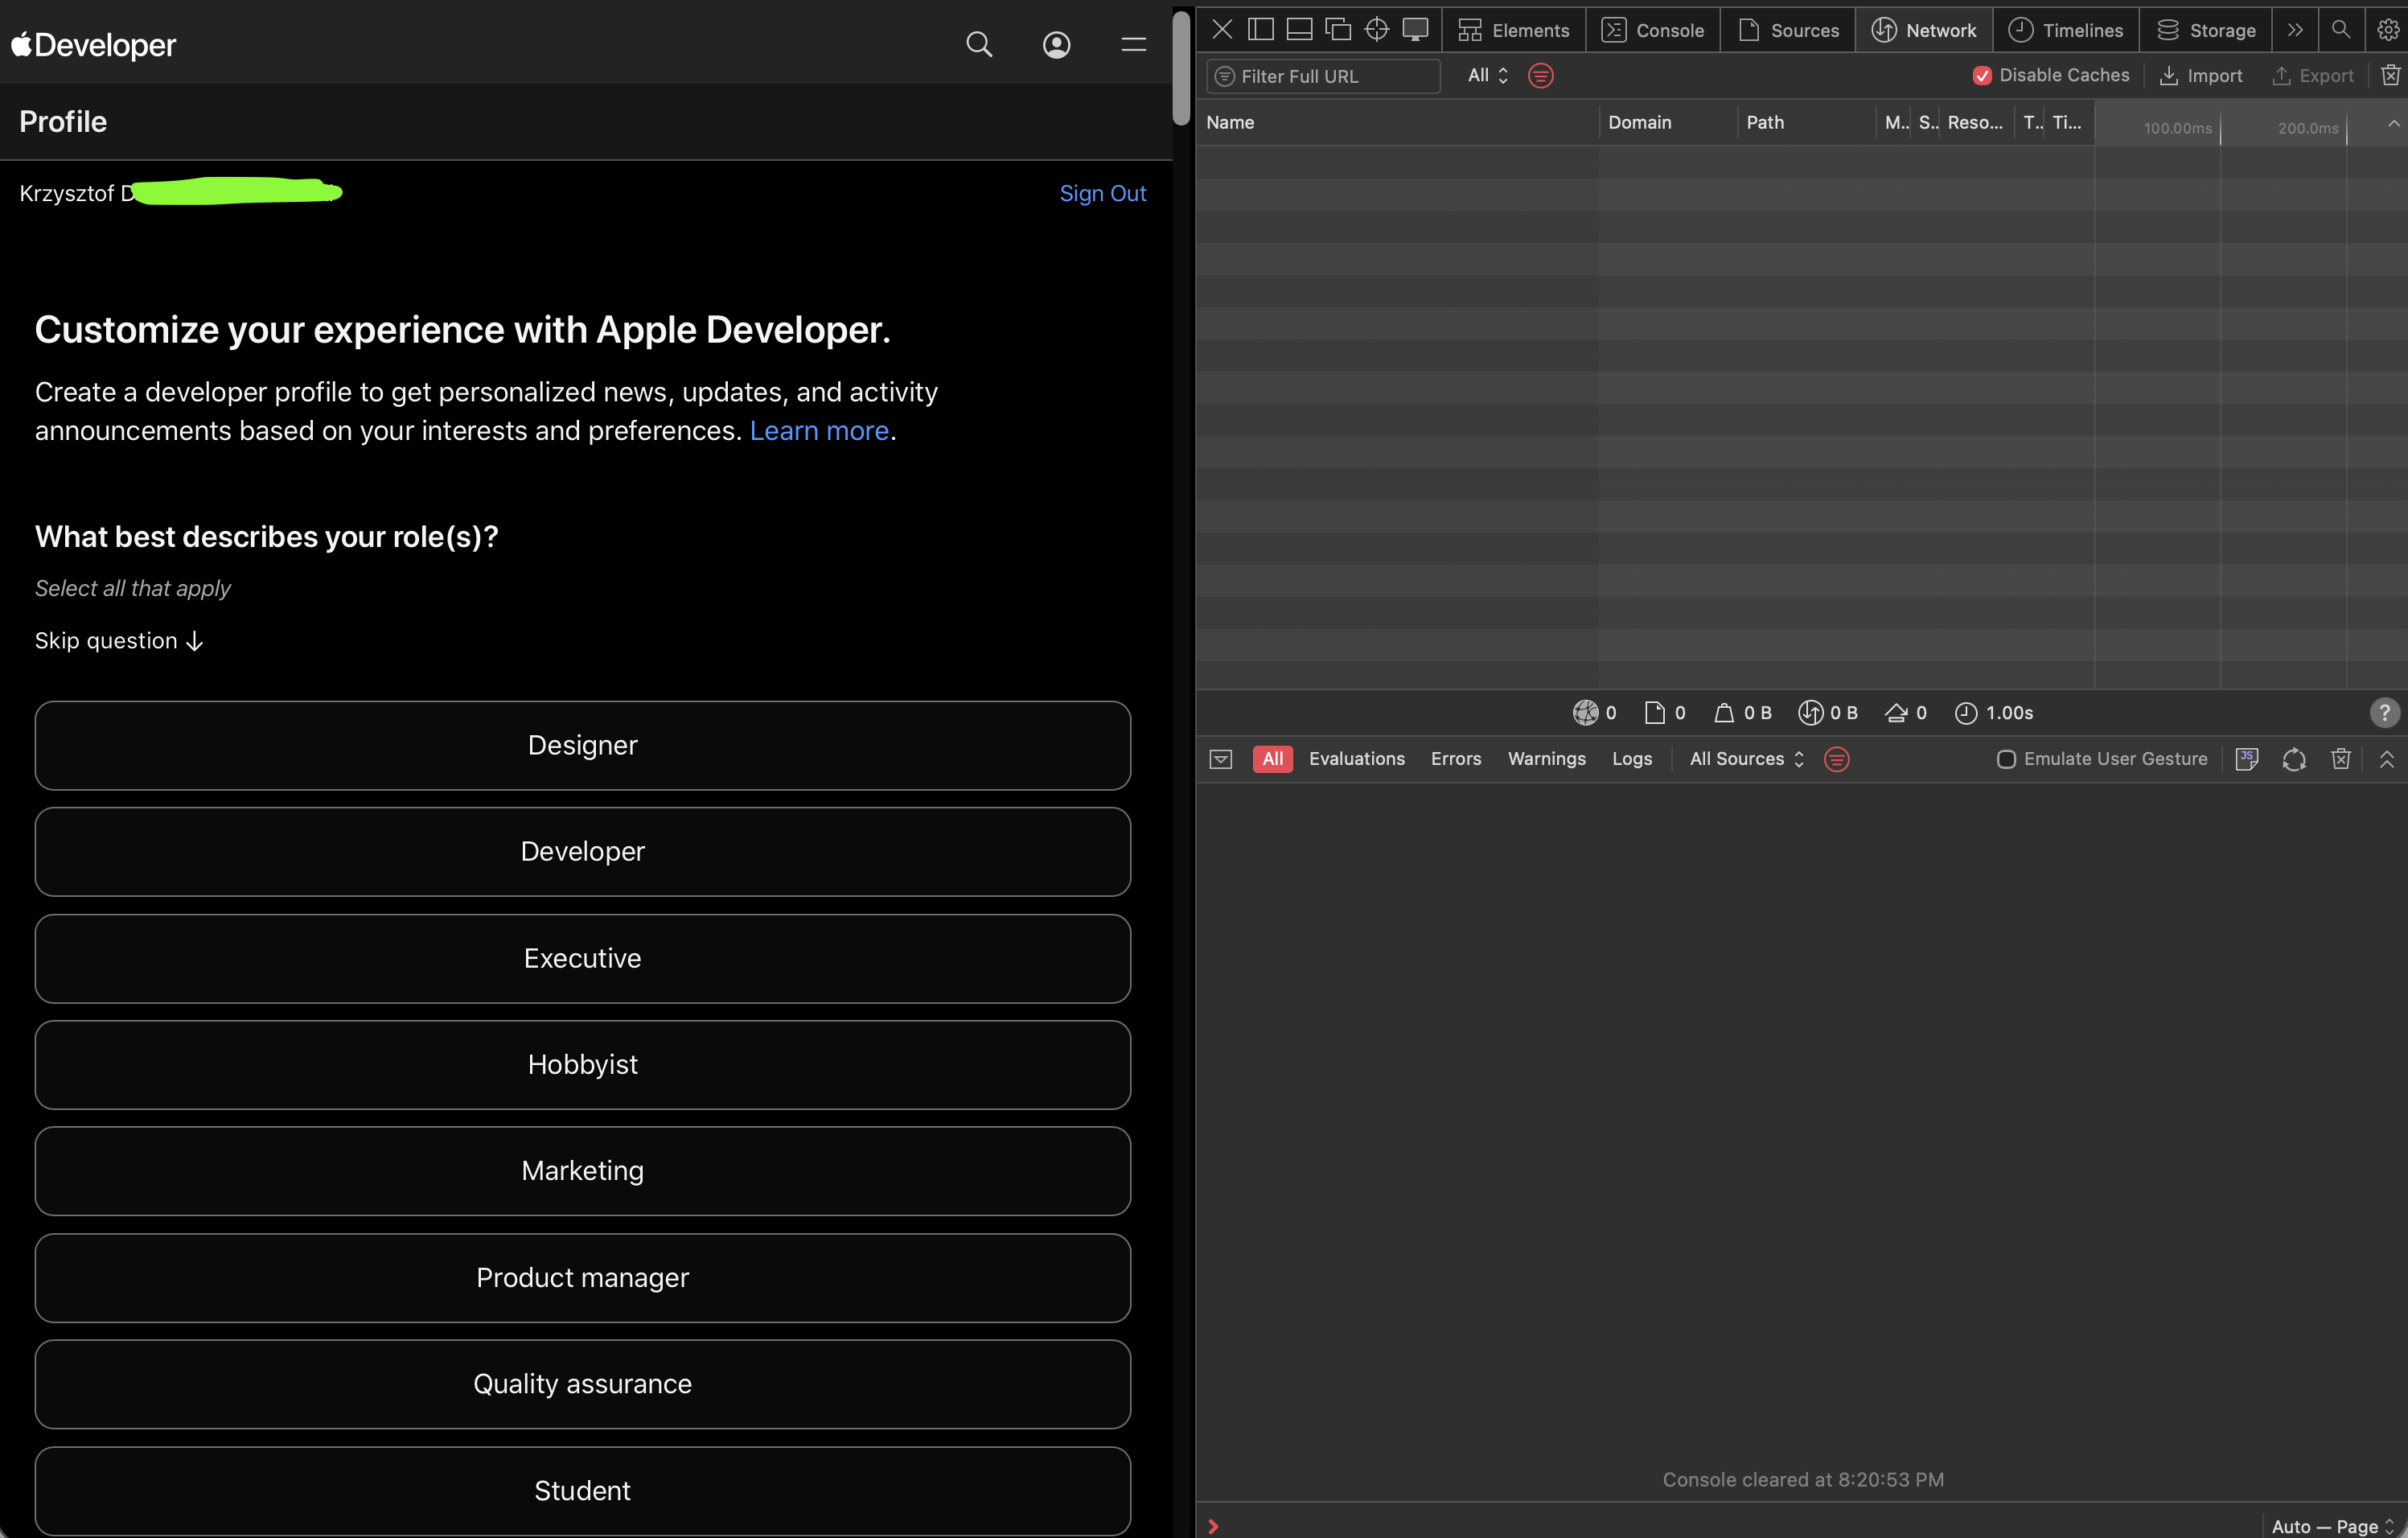The width and height of the screenshot is (2408, 1538).
Task: Uncheck the Disable Caches checkbox
Action: [x=1981, y=76]
